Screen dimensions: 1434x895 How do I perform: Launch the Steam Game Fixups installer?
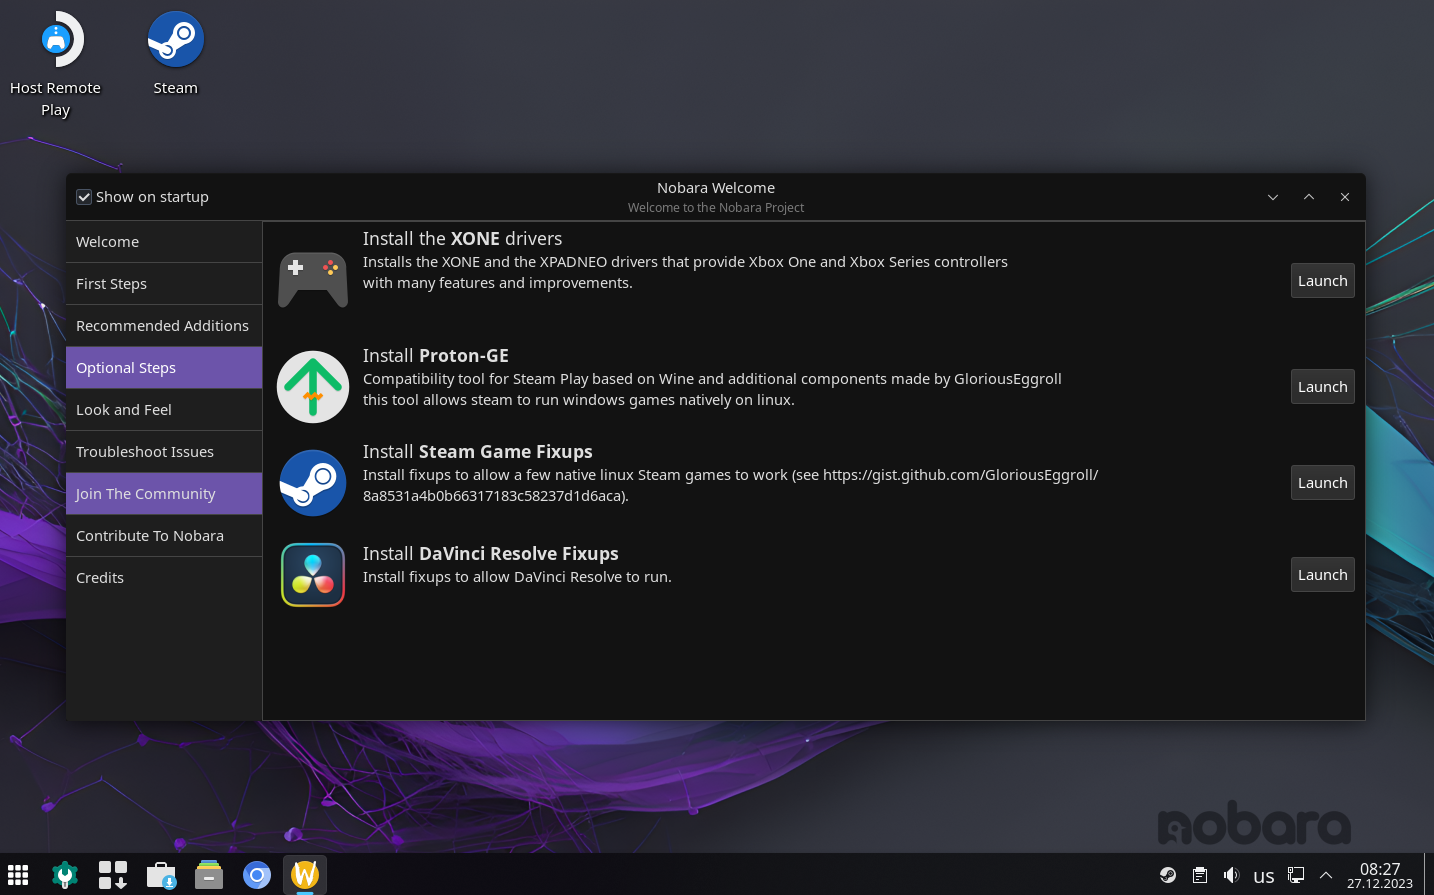point(1322,483)
